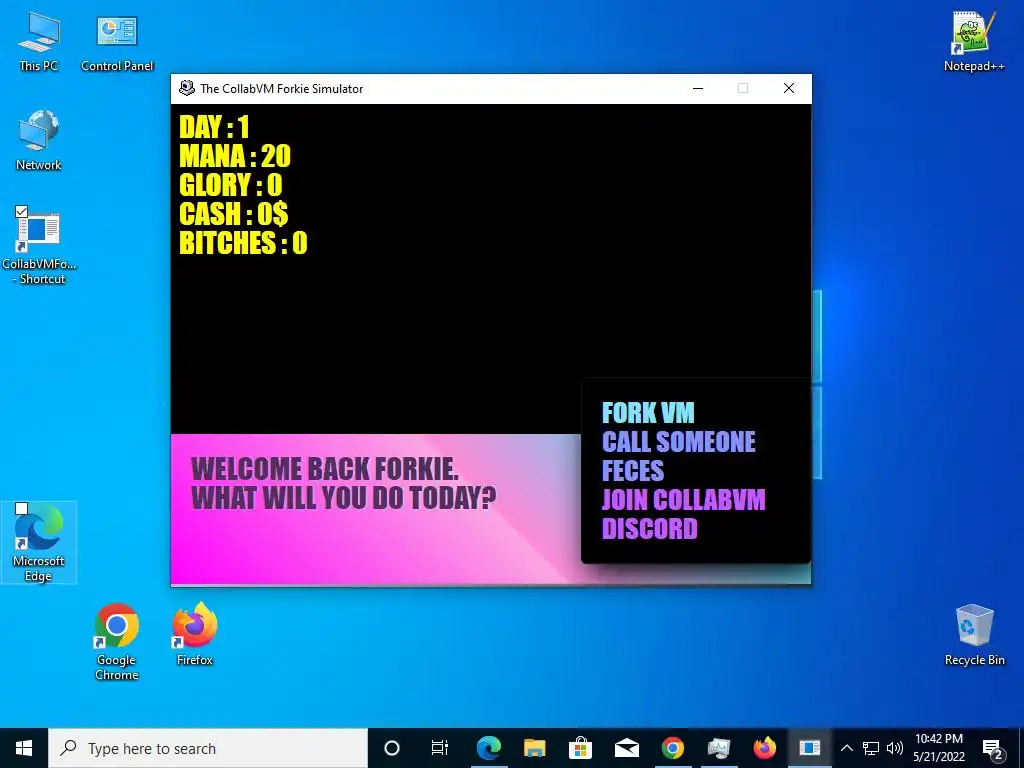The height and width of the screenshot is (768, 1024).
Task: Open Task View from the taskbar
Action: coord(440,748)
